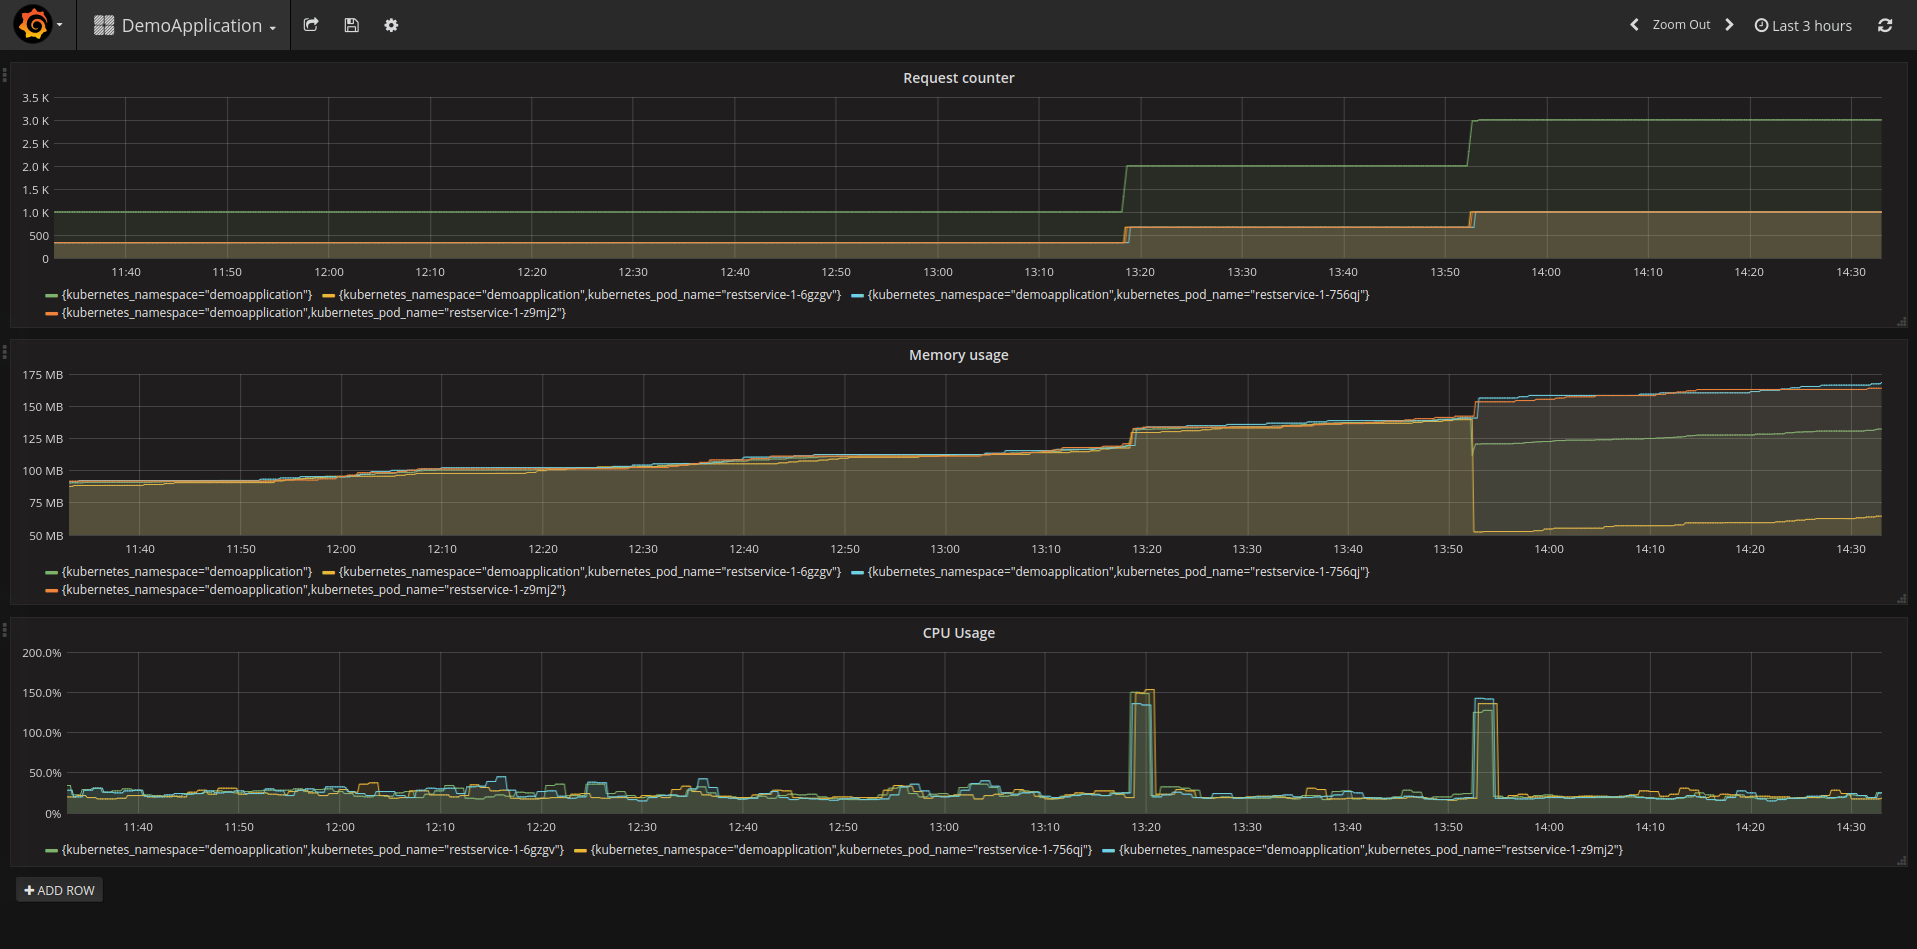Image resolution: width=1917 pixels, height=949 pixels.
Task: Shift time range forward with right arrow
Action: [1729, 25]
